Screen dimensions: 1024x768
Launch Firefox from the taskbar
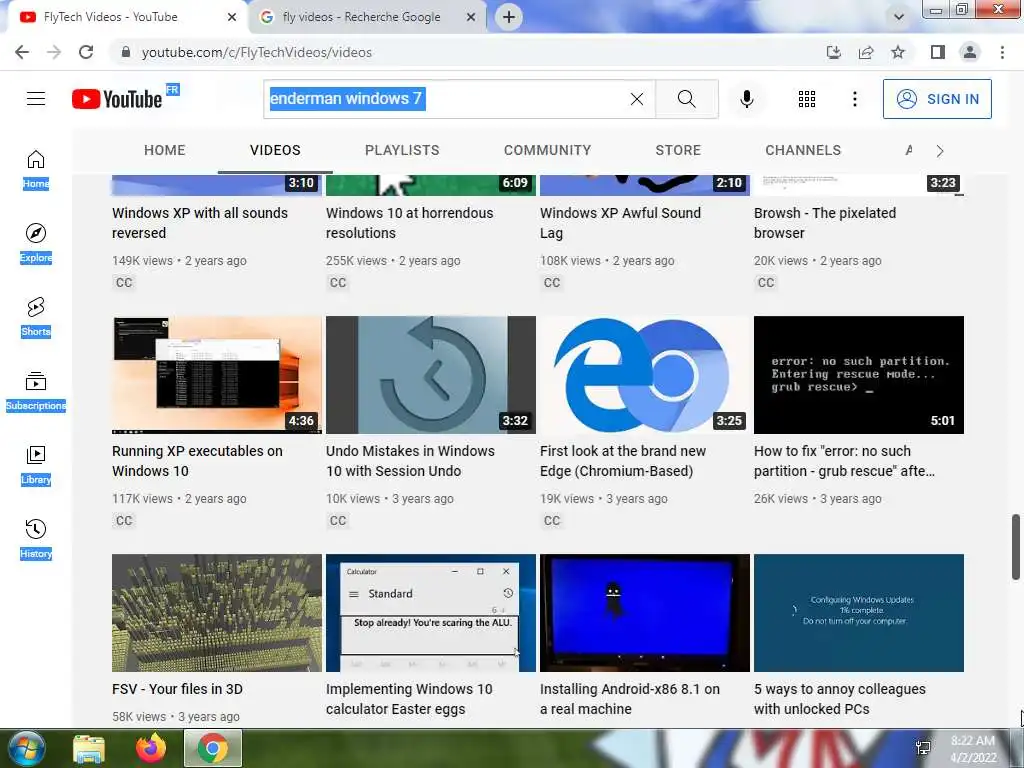coord(151,748)
